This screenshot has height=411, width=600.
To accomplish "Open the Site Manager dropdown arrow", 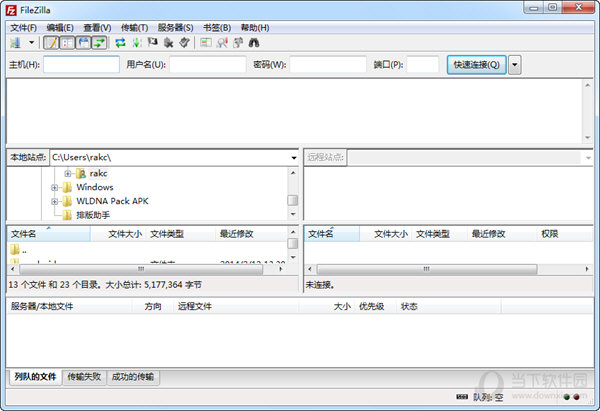I will pyautogui.click(x=31, y=42).
